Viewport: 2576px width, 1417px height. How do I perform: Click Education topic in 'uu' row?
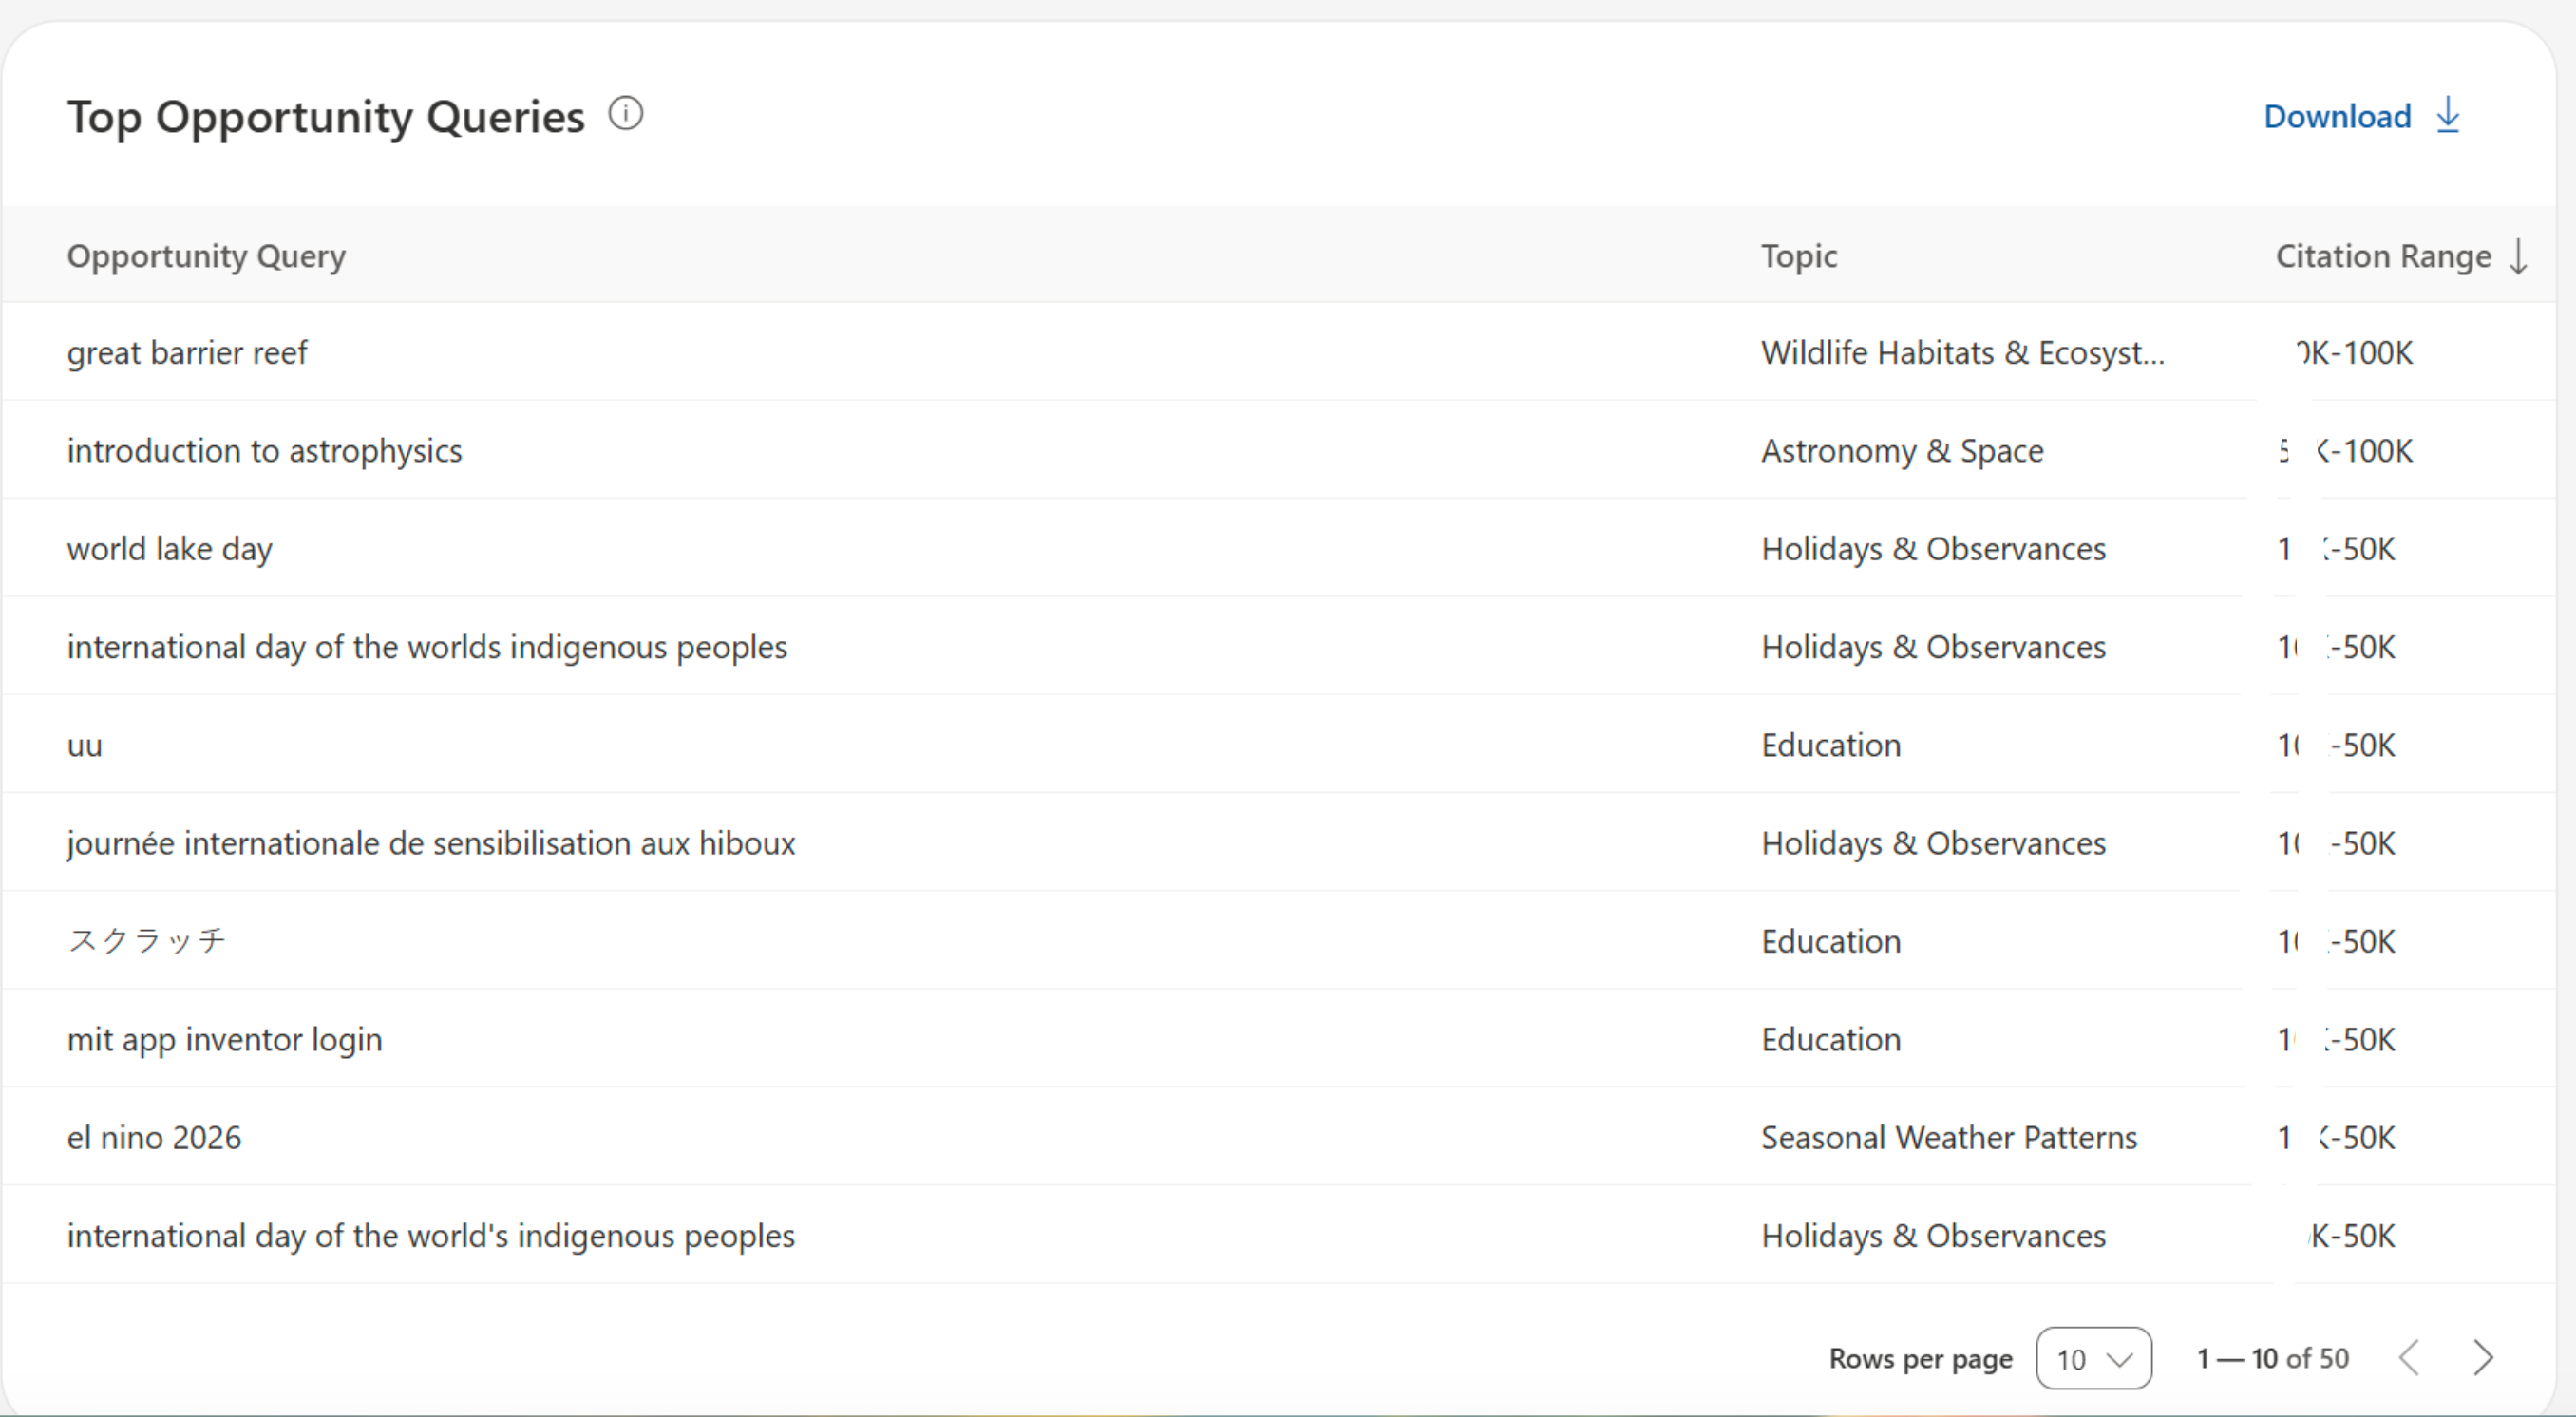tap(1831, 745)
